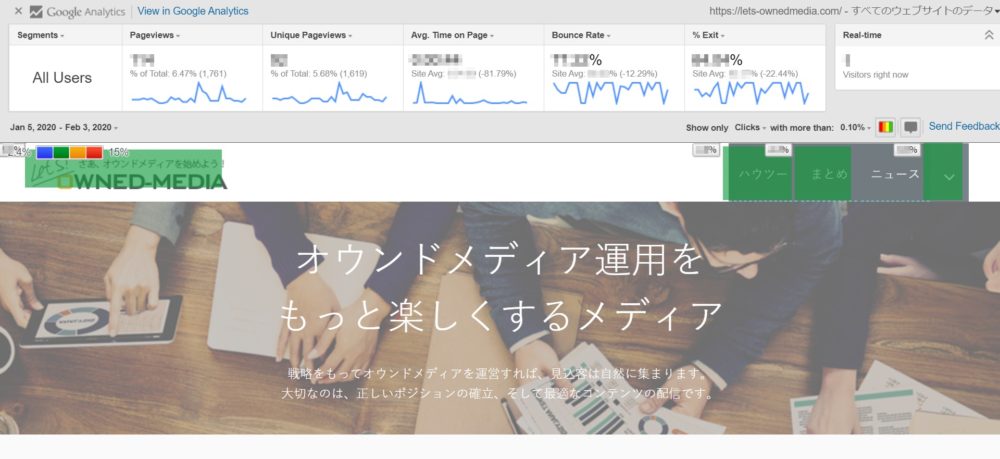Open the Segments dropdown

pos(42,35)
